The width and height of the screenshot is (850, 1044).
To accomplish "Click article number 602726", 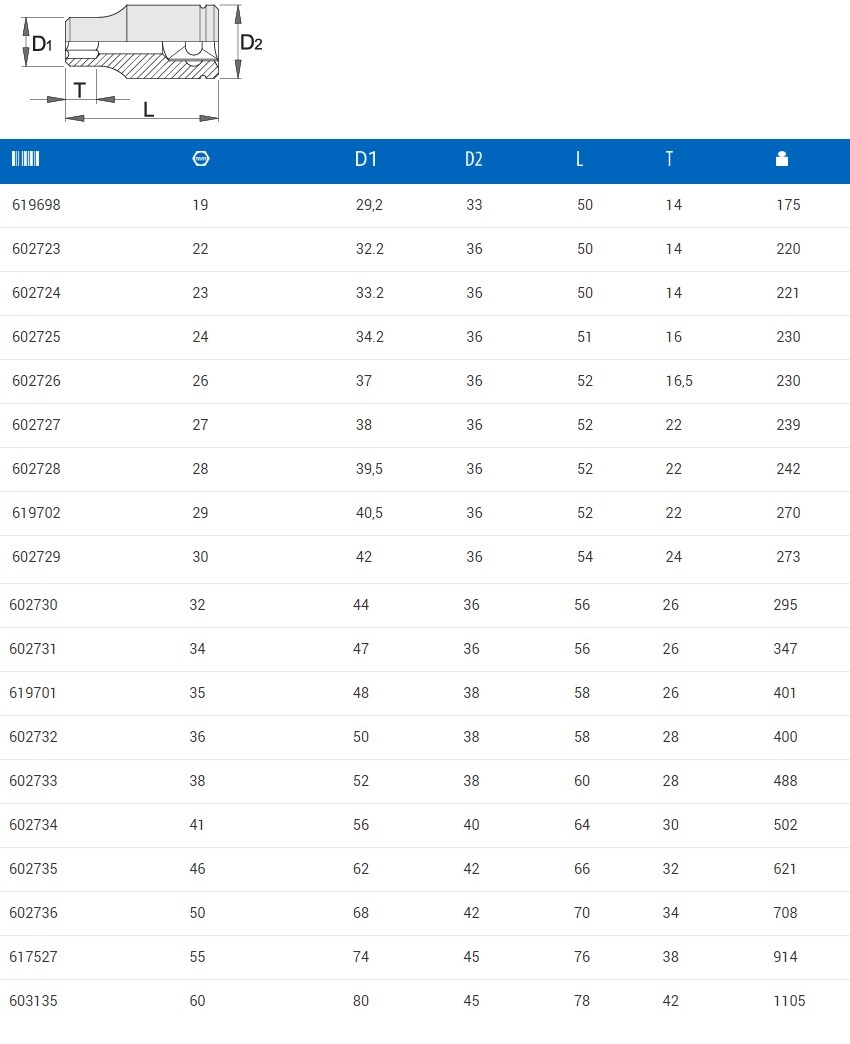I will tap(36, 381).
